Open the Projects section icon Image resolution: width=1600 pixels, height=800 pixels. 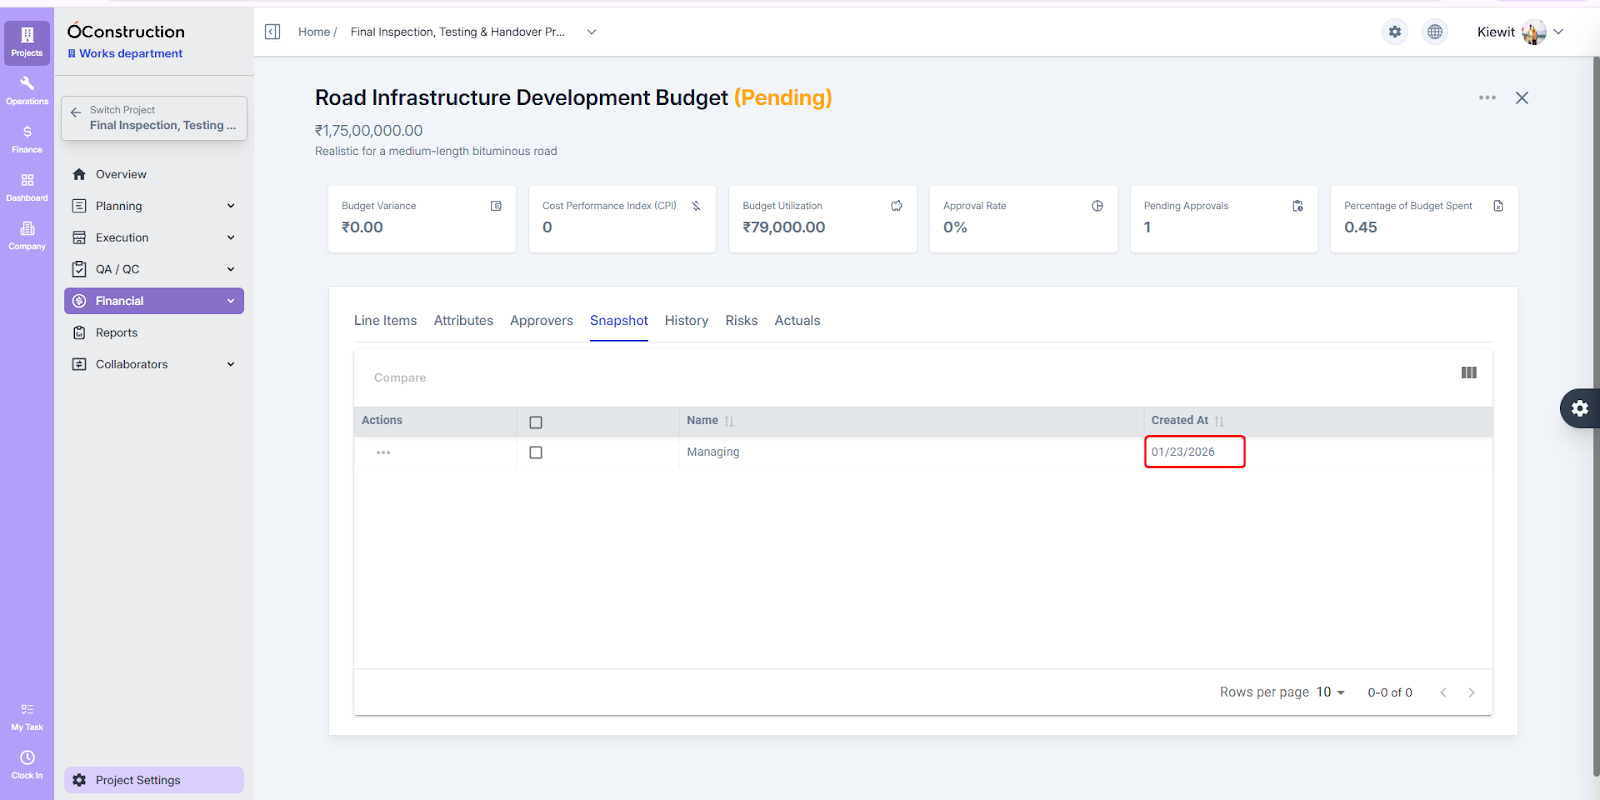tap(27, 42)
